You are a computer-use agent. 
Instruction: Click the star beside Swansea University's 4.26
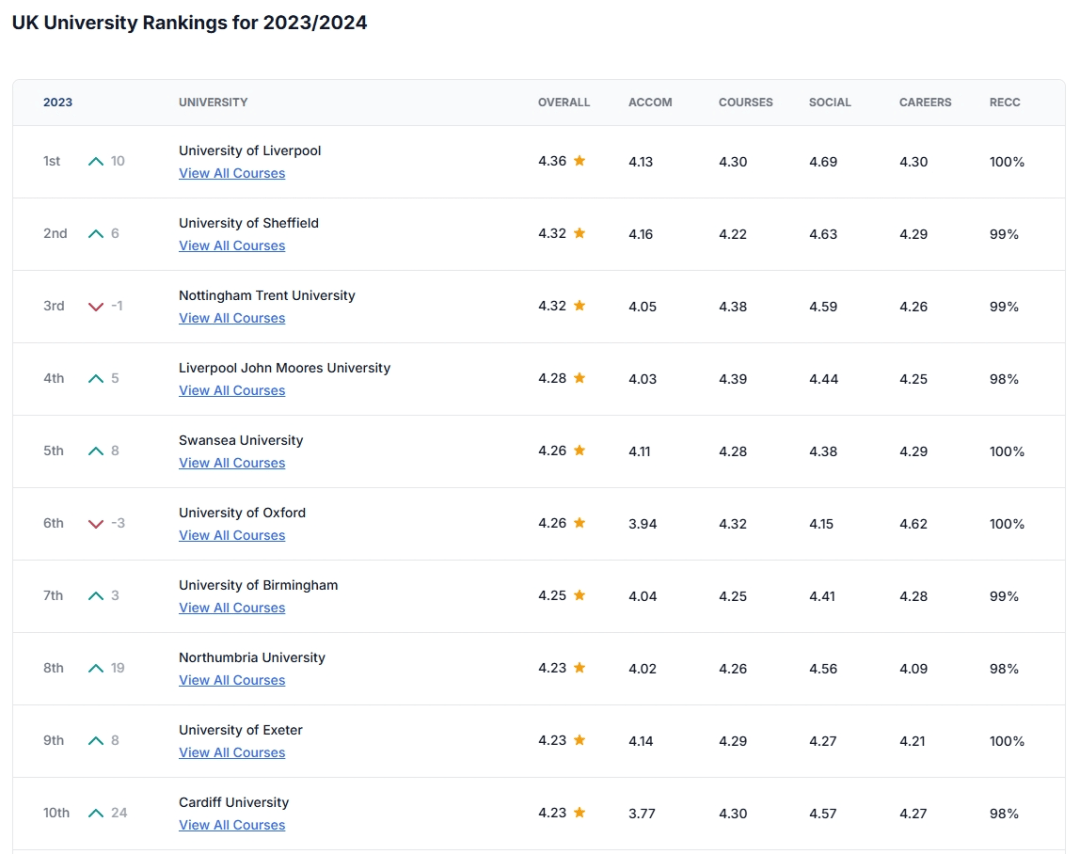[x=579, y=450]
